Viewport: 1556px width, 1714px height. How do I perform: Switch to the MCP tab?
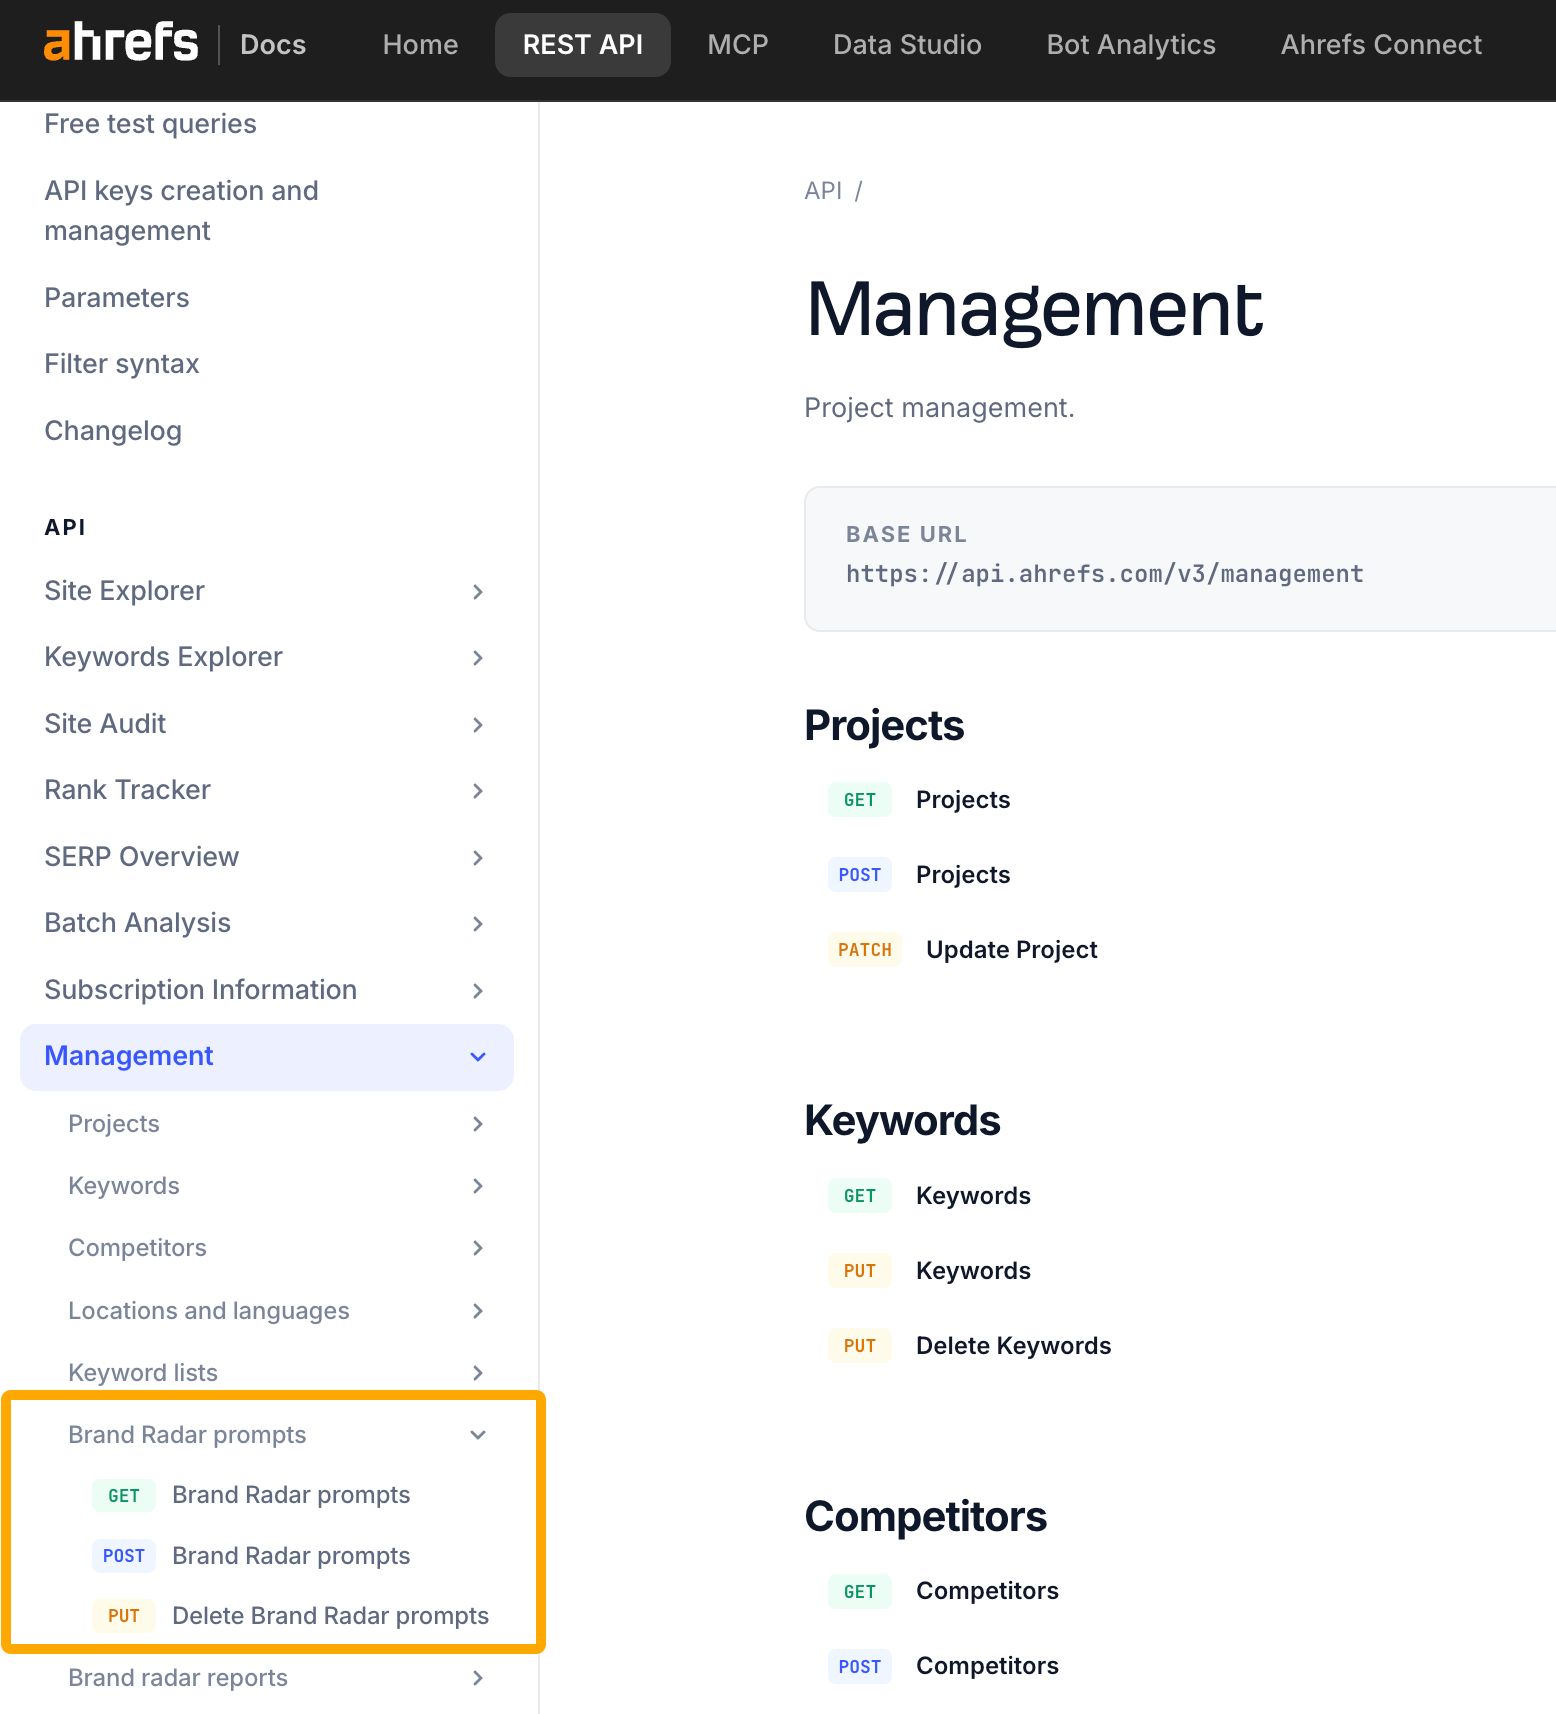738,45
